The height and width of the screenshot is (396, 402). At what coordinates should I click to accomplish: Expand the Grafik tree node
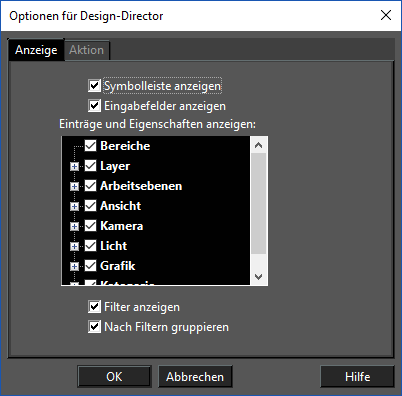click(x=74, y=266)
